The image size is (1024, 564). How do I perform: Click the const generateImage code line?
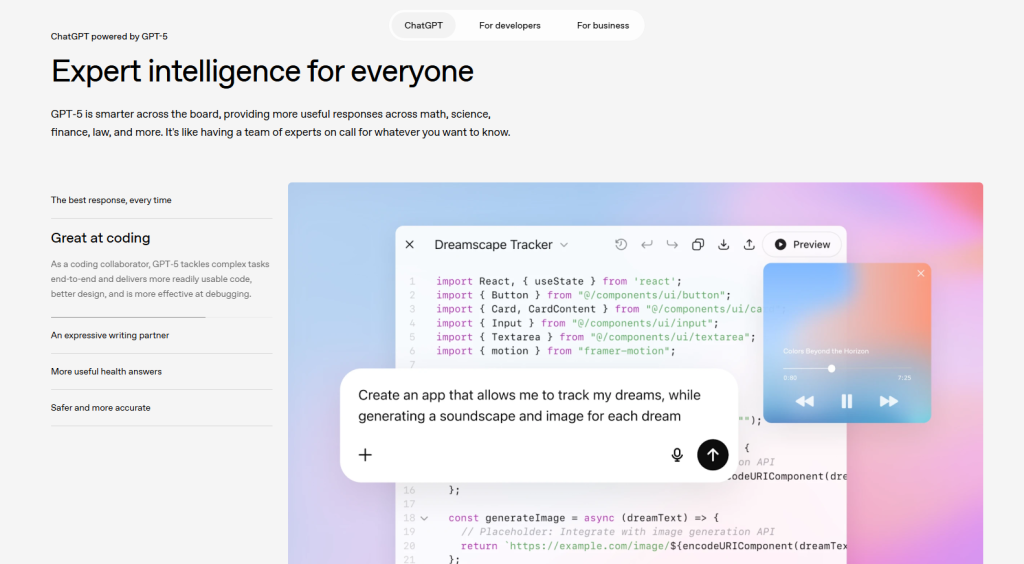[583, 518]
